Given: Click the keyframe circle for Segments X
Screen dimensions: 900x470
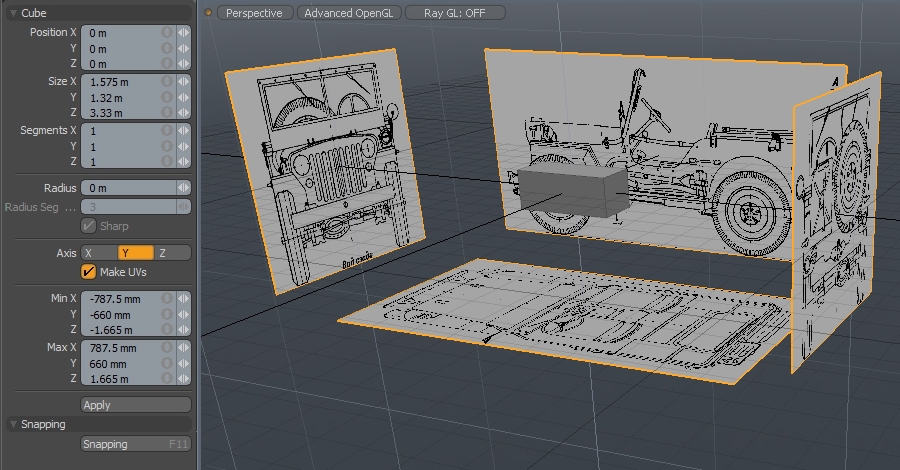Looking at the screenshot, I should (166, 131).
